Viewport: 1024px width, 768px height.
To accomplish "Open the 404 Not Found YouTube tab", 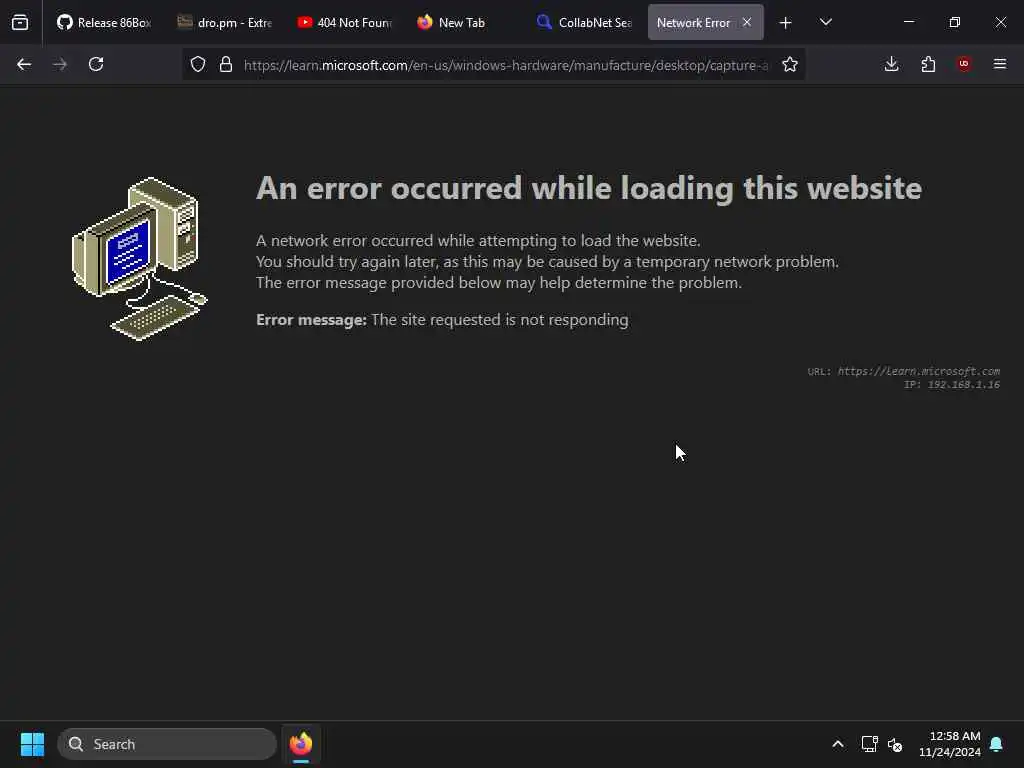I will click(x=345, y=22).
